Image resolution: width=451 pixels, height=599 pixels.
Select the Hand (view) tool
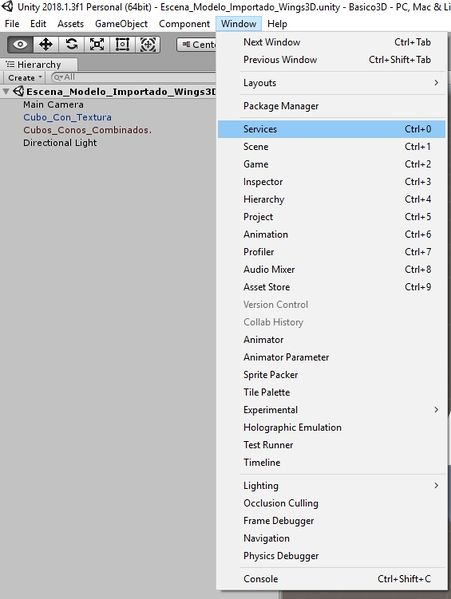click(x=20, y=45)
